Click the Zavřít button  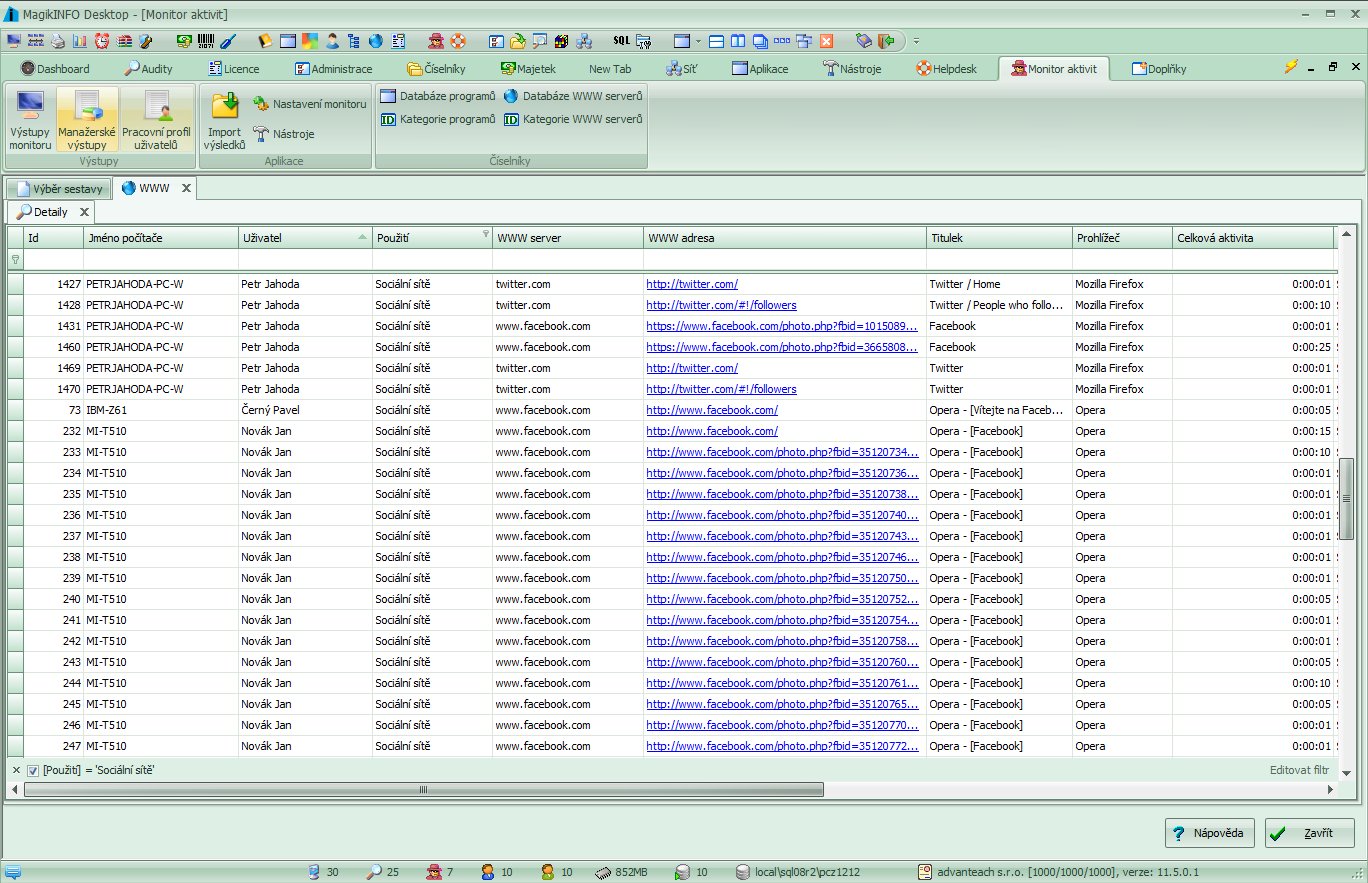1309,833
